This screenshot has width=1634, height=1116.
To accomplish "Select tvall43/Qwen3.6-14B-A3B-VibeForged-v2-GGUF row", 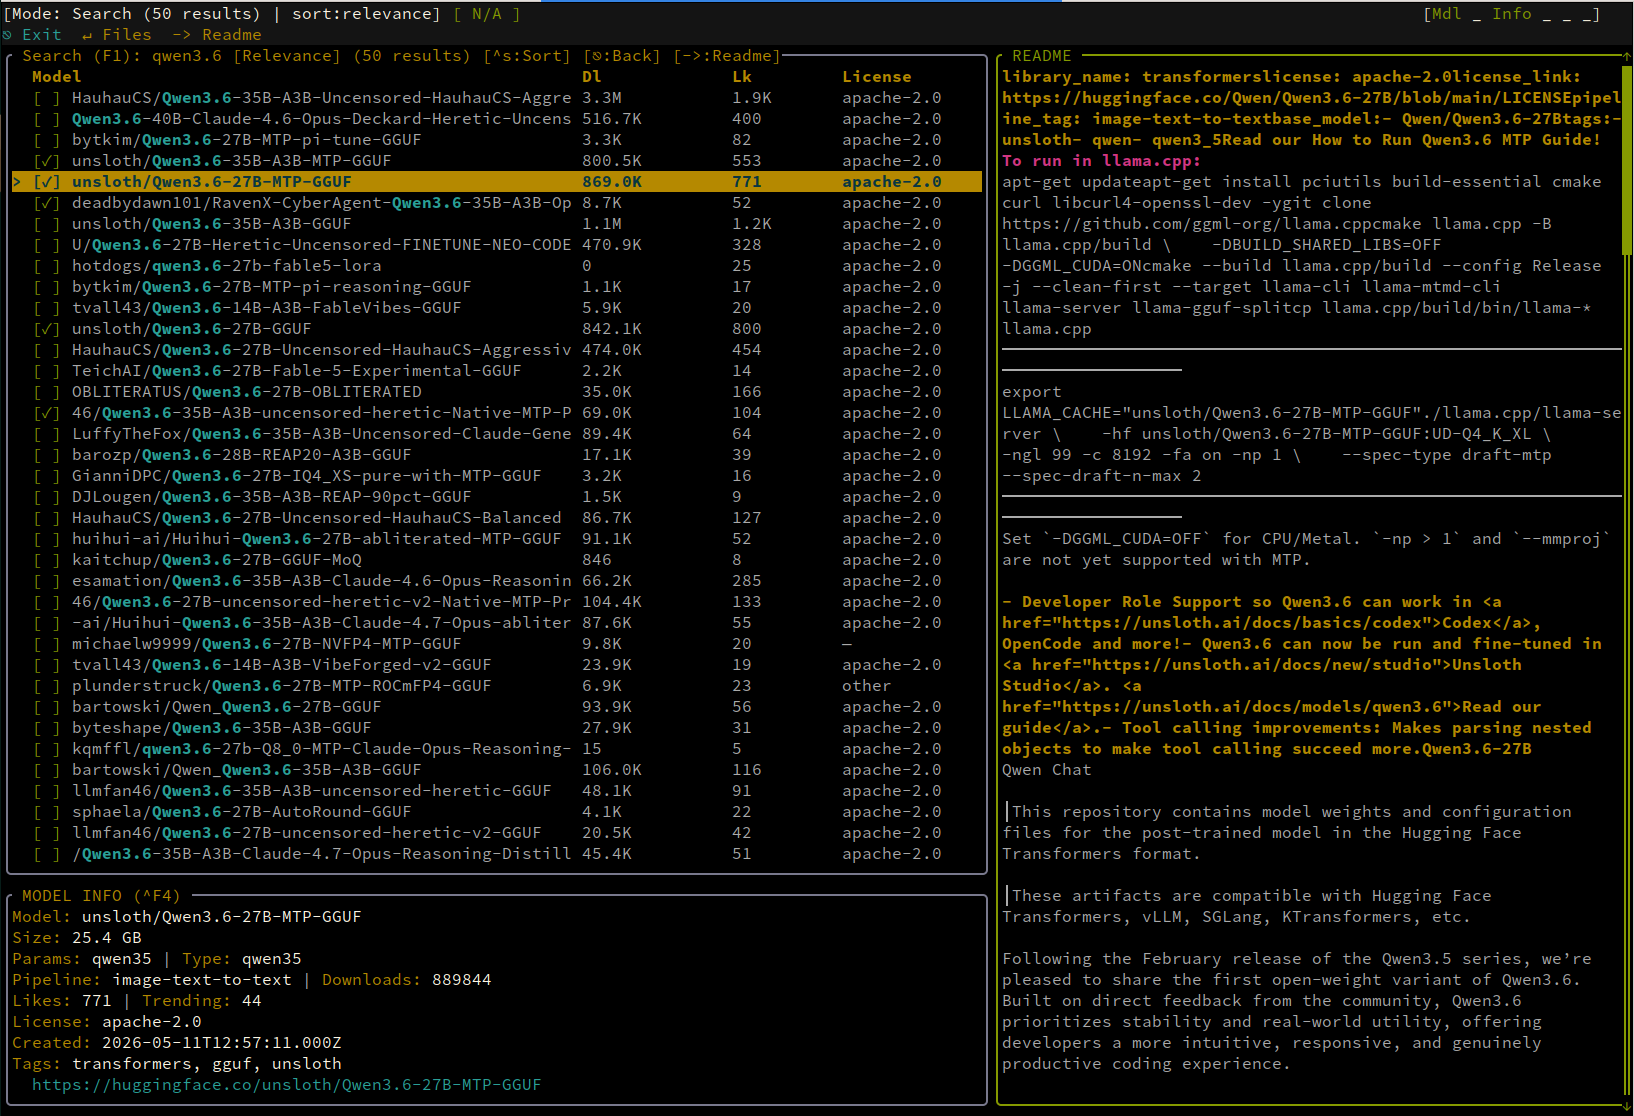I will [497, 665].
